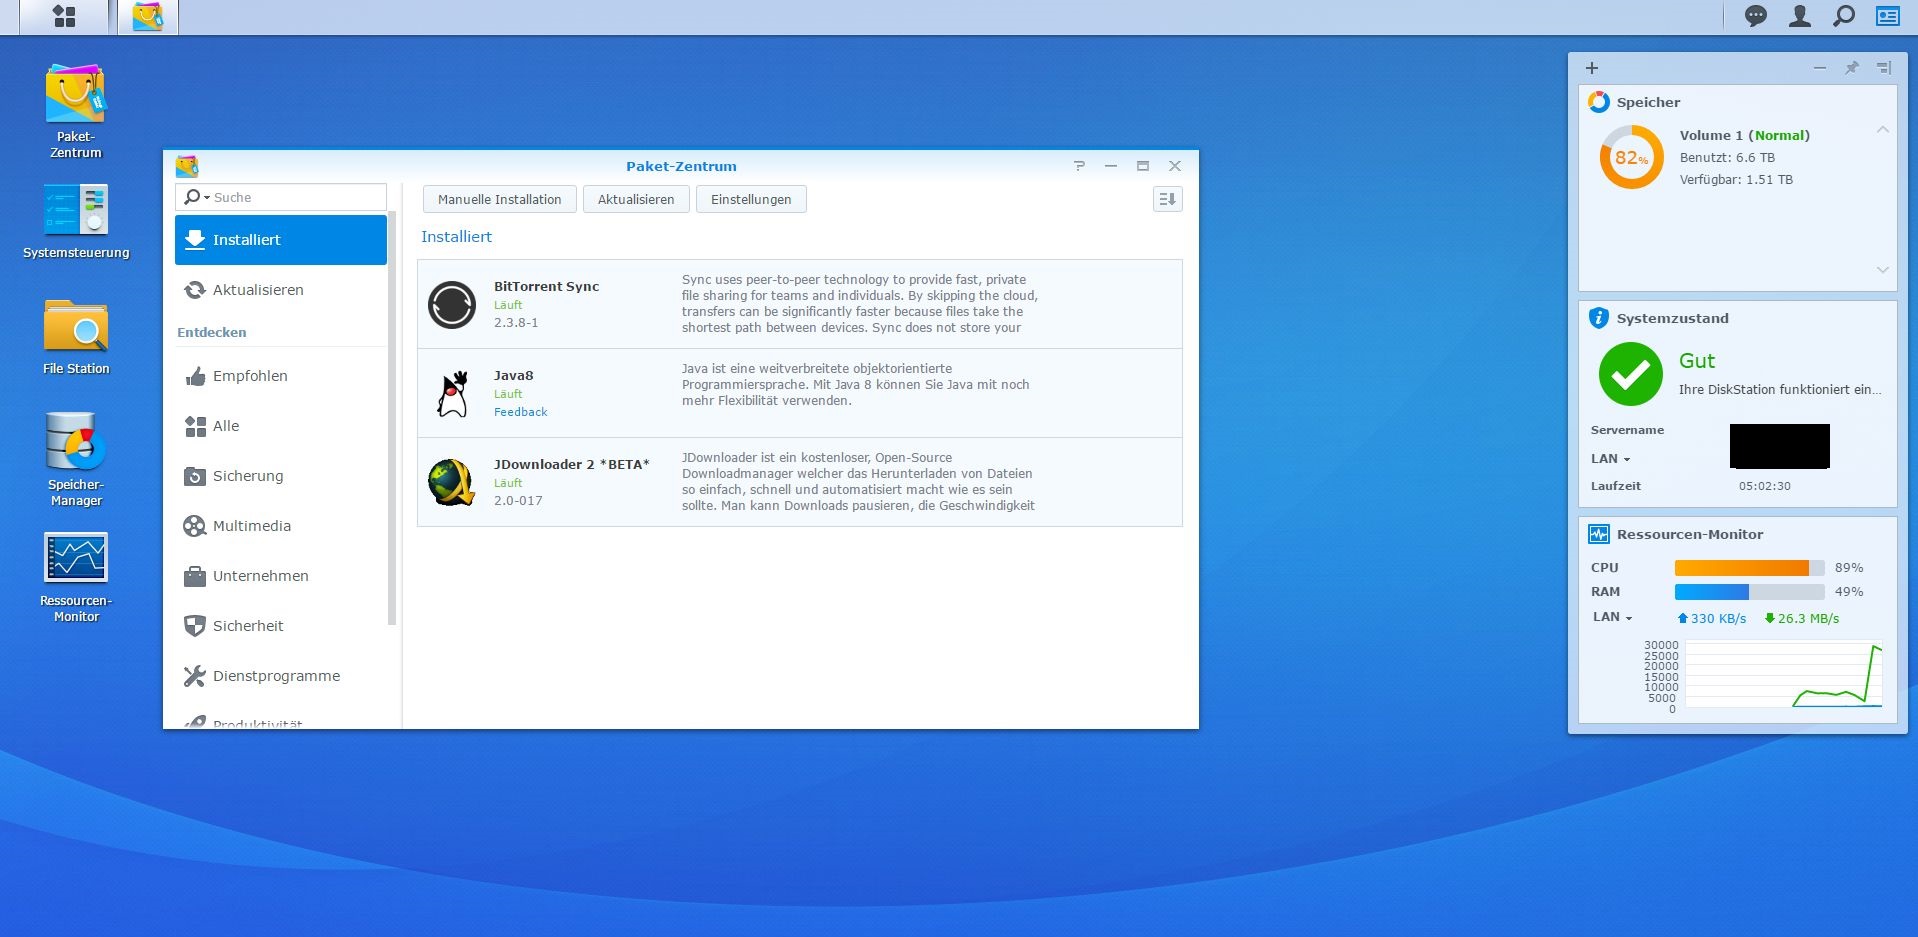
Task: Click the Manuelle Installation button
Action: (x=500, y=199)
